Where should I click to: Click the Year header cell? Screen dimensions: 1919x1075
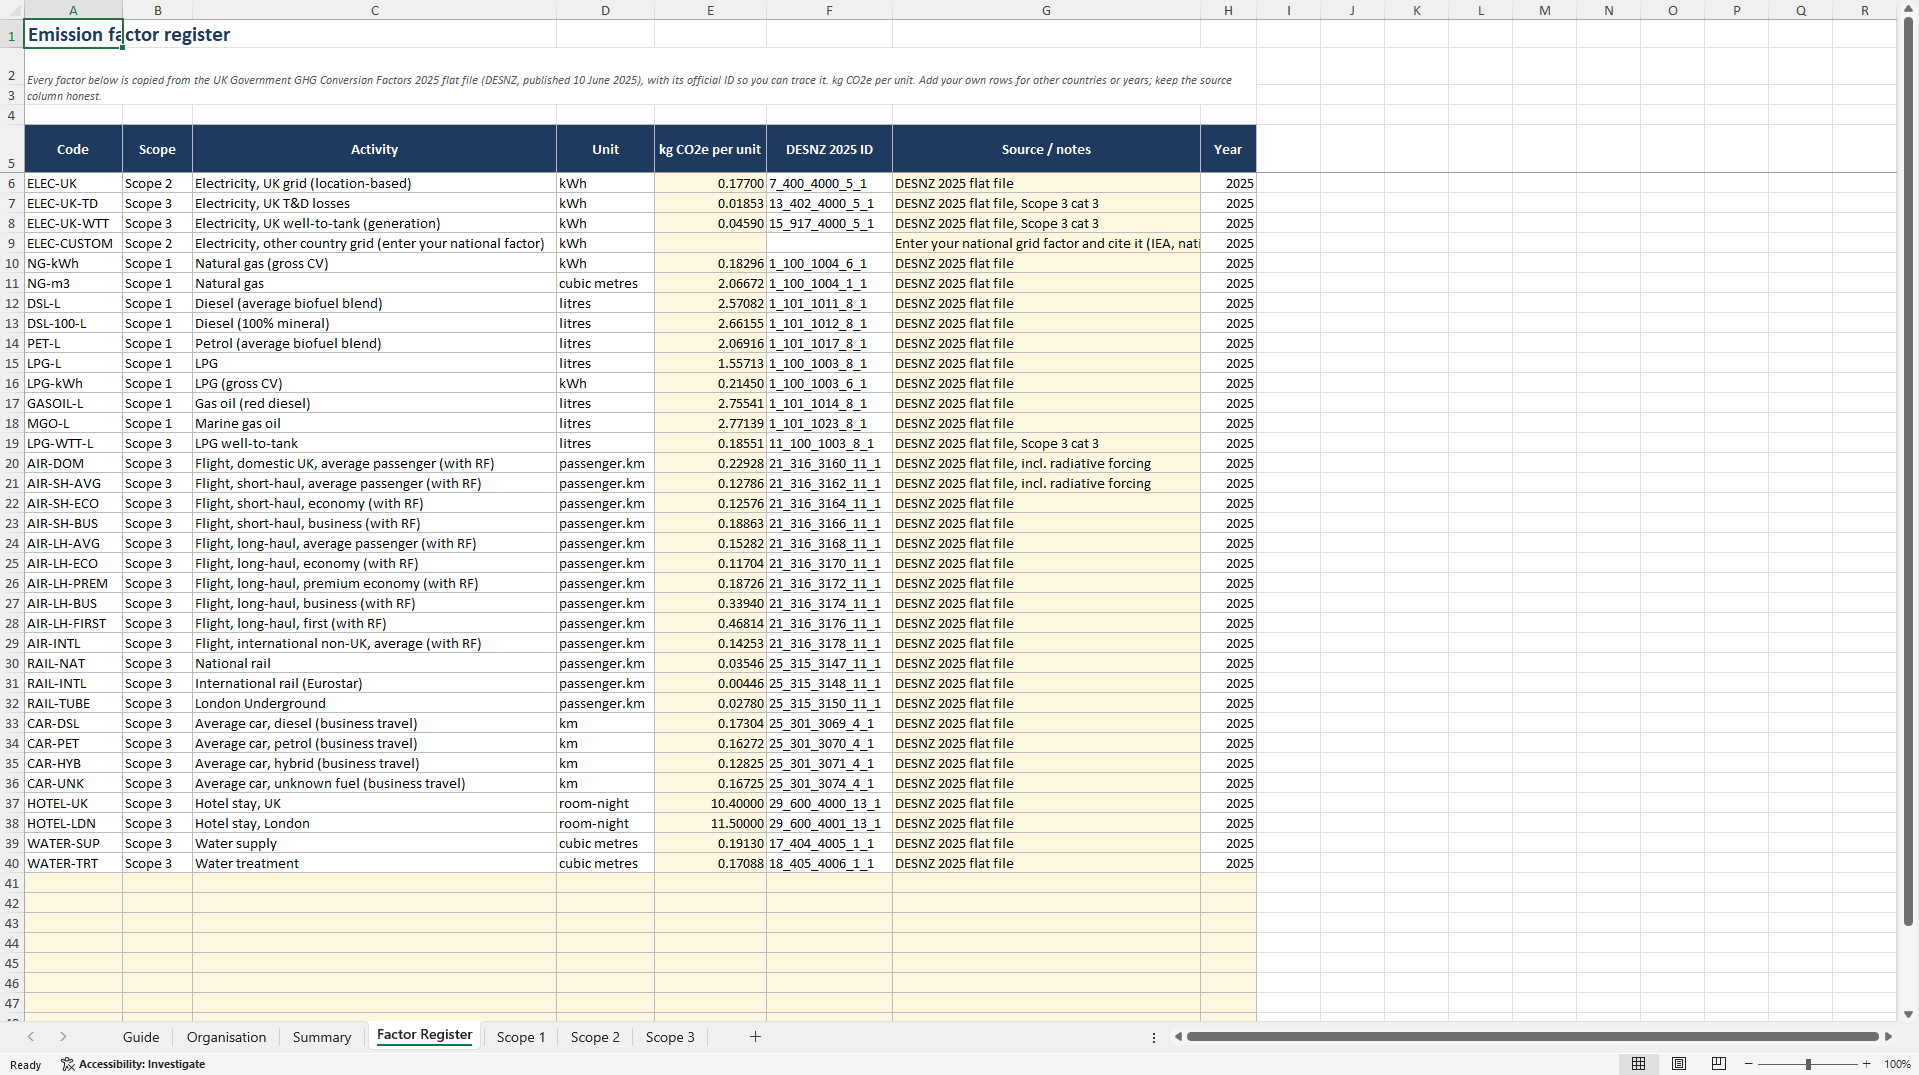coord(1228,149)
